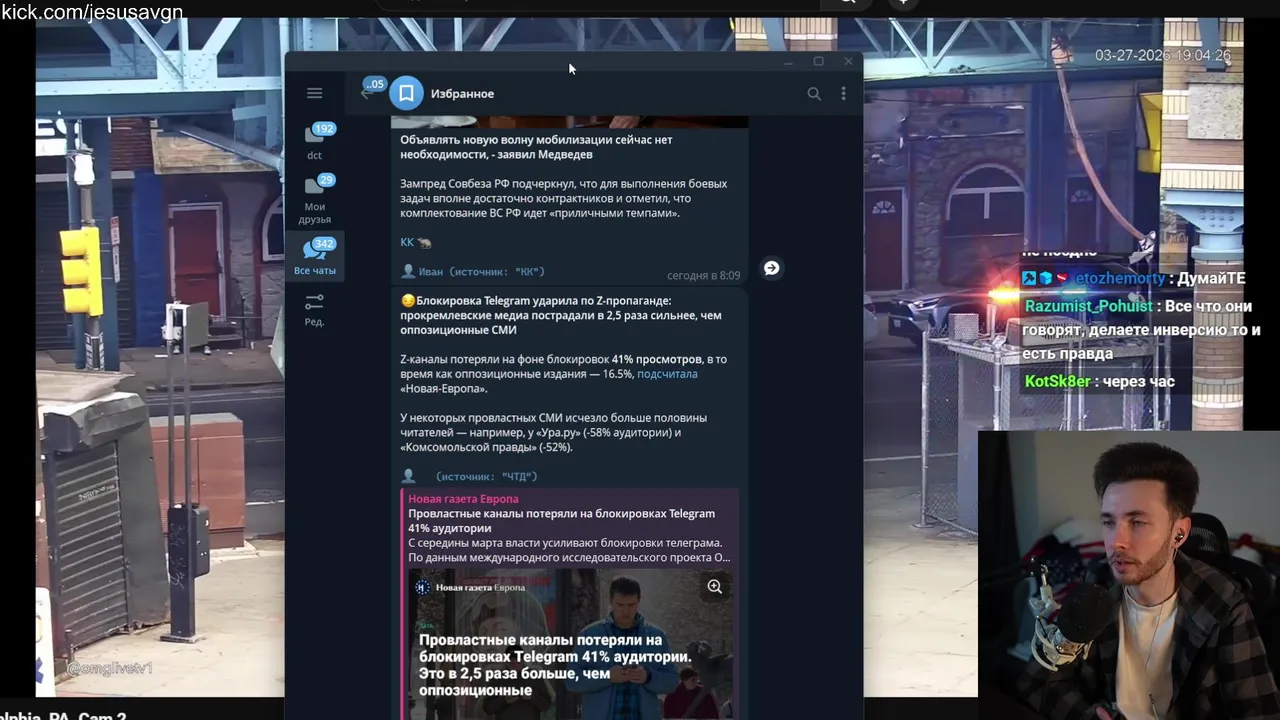Click the Избранное chat title

[462, 93]
